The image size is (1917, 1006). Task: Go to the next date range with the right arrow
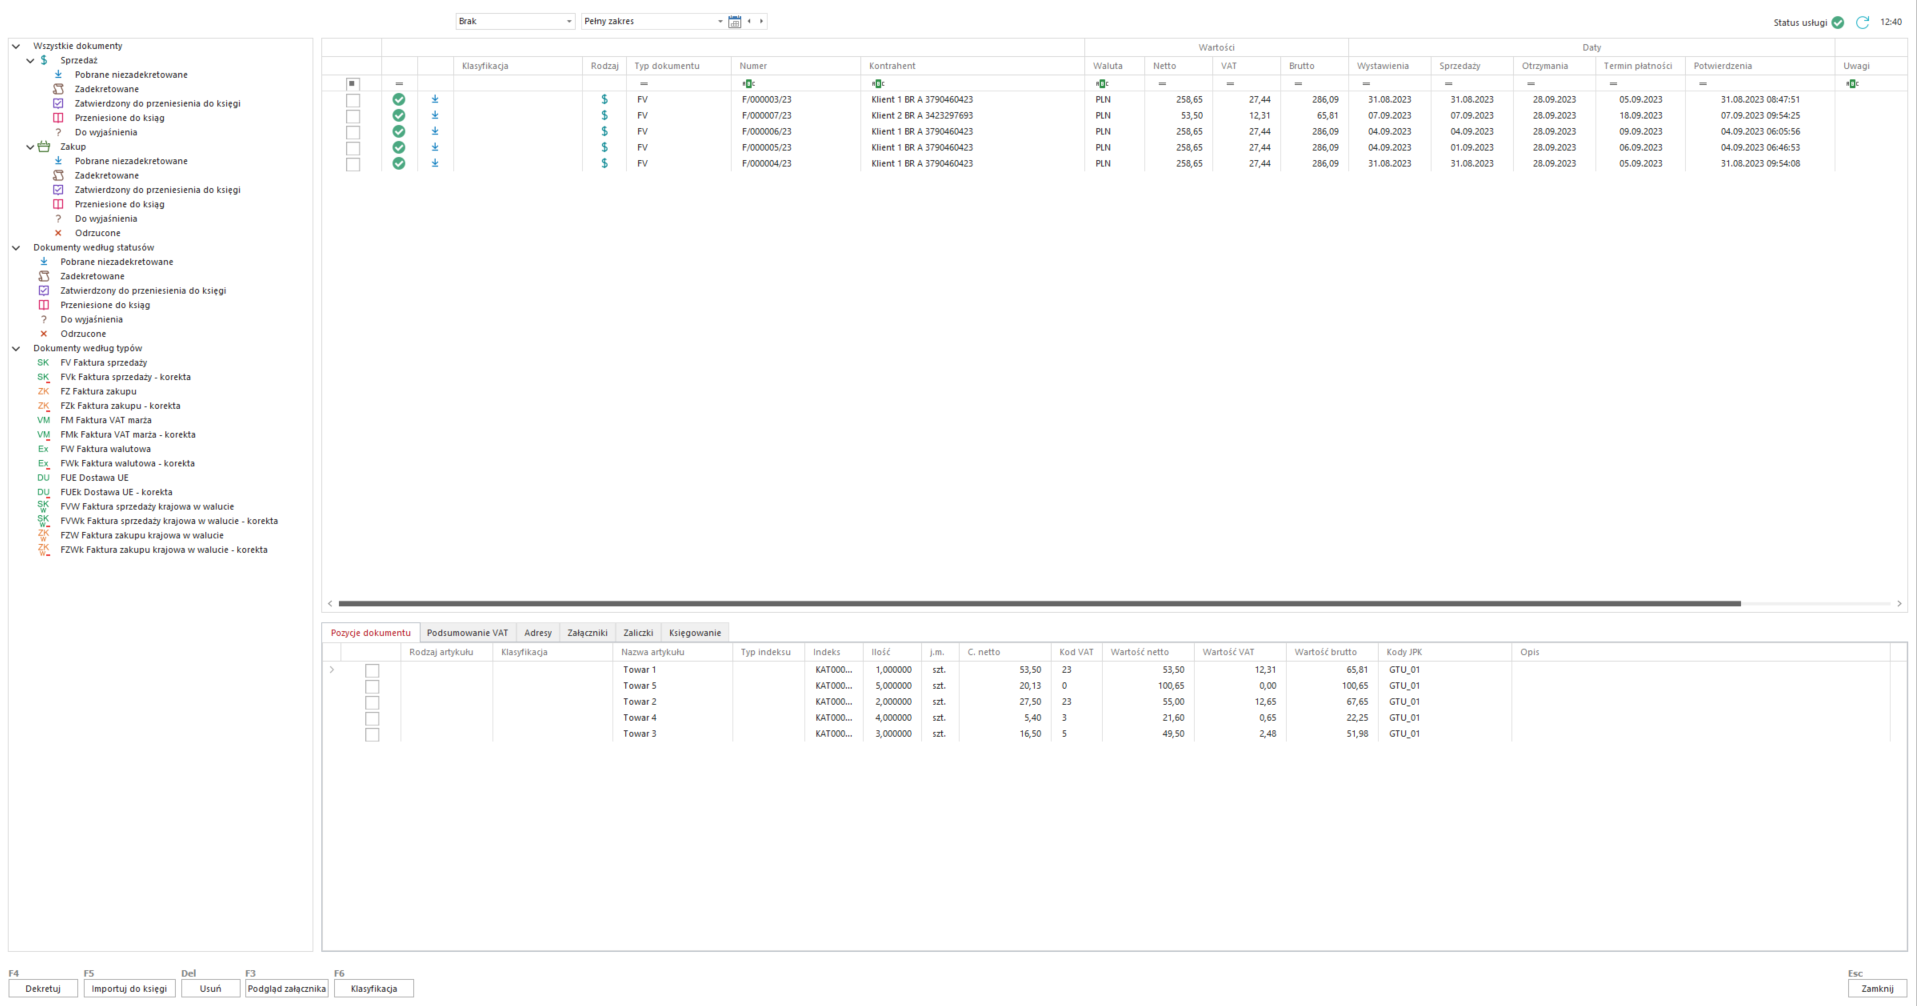pos(761,21)
